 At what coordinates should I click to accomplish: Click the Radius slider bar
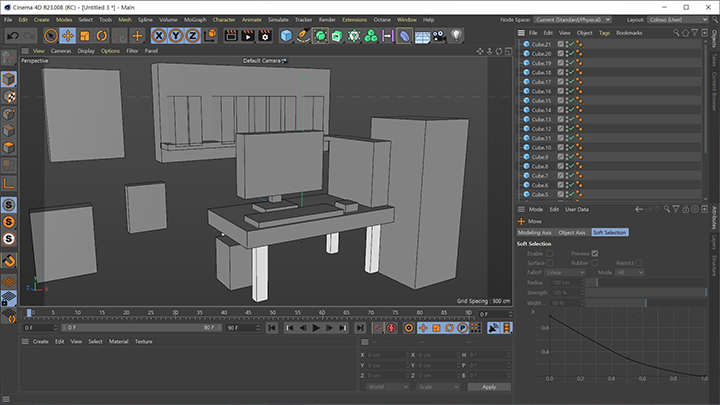click(x=646, y=282)
